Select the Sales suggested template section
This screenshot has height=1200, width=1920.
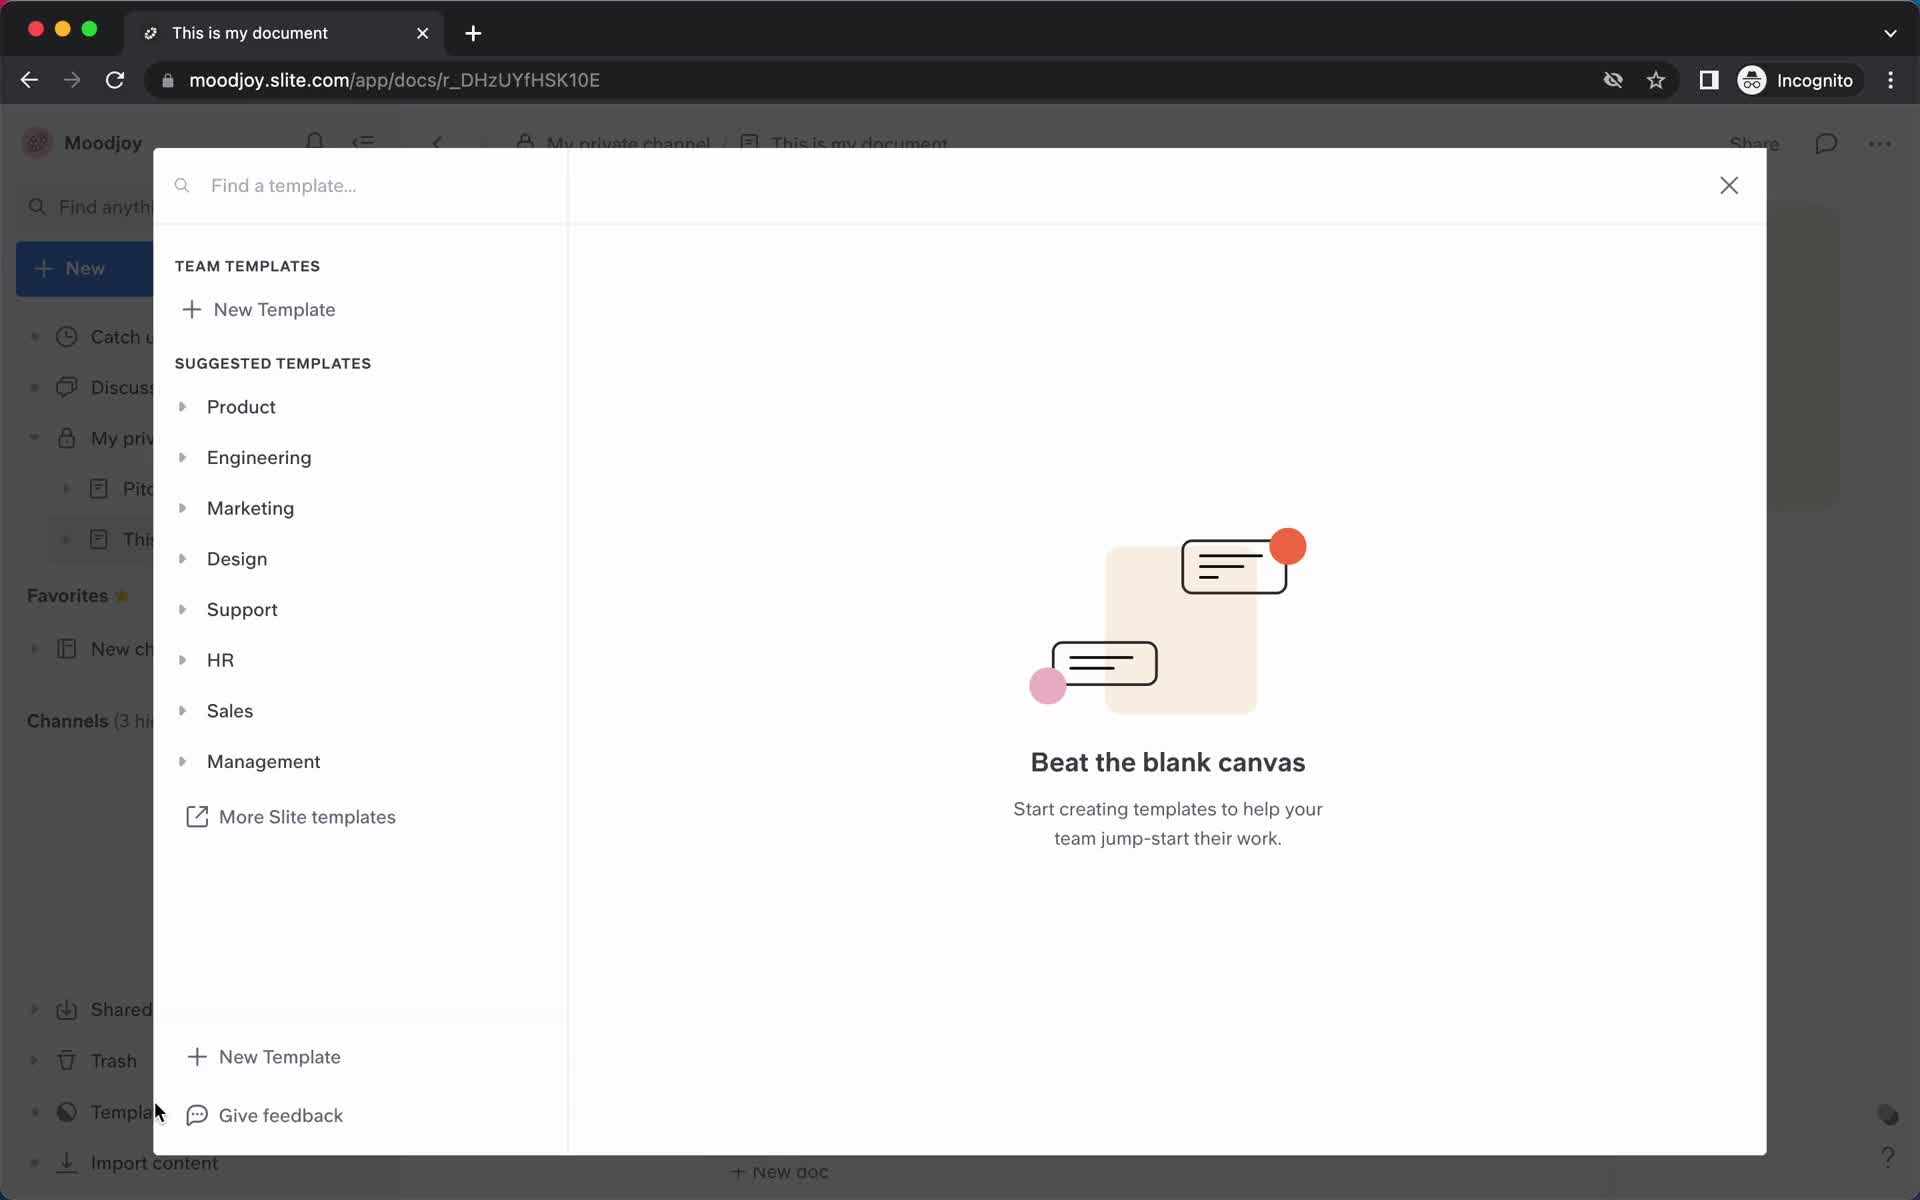[x=229, y=709]
